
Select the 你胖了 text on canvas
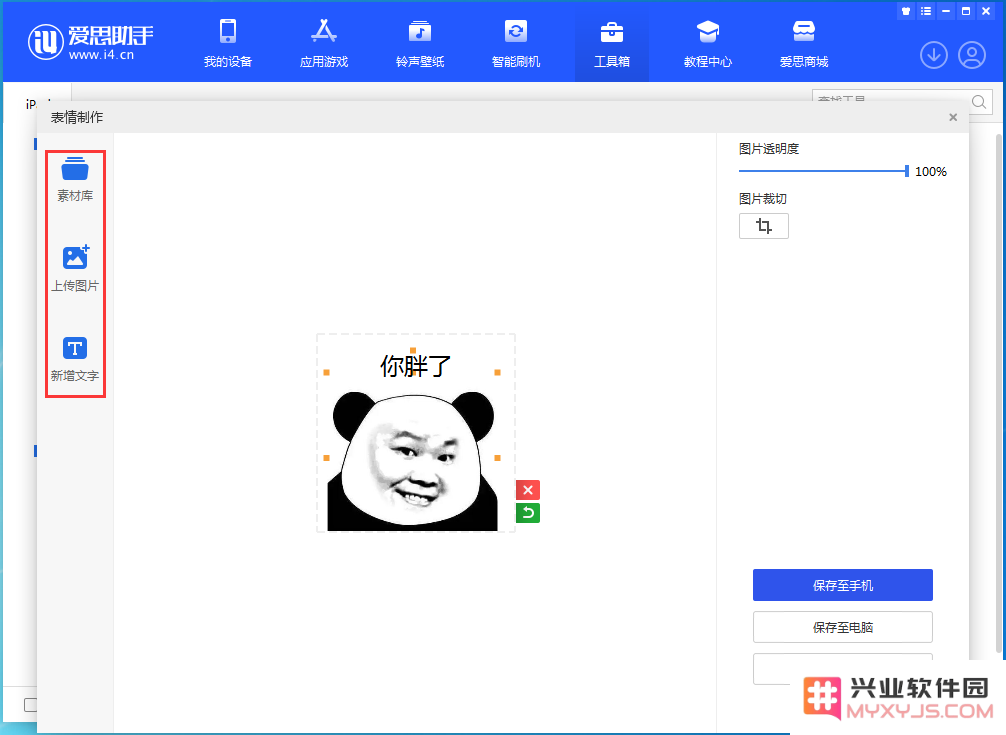[x=415, y=366]
